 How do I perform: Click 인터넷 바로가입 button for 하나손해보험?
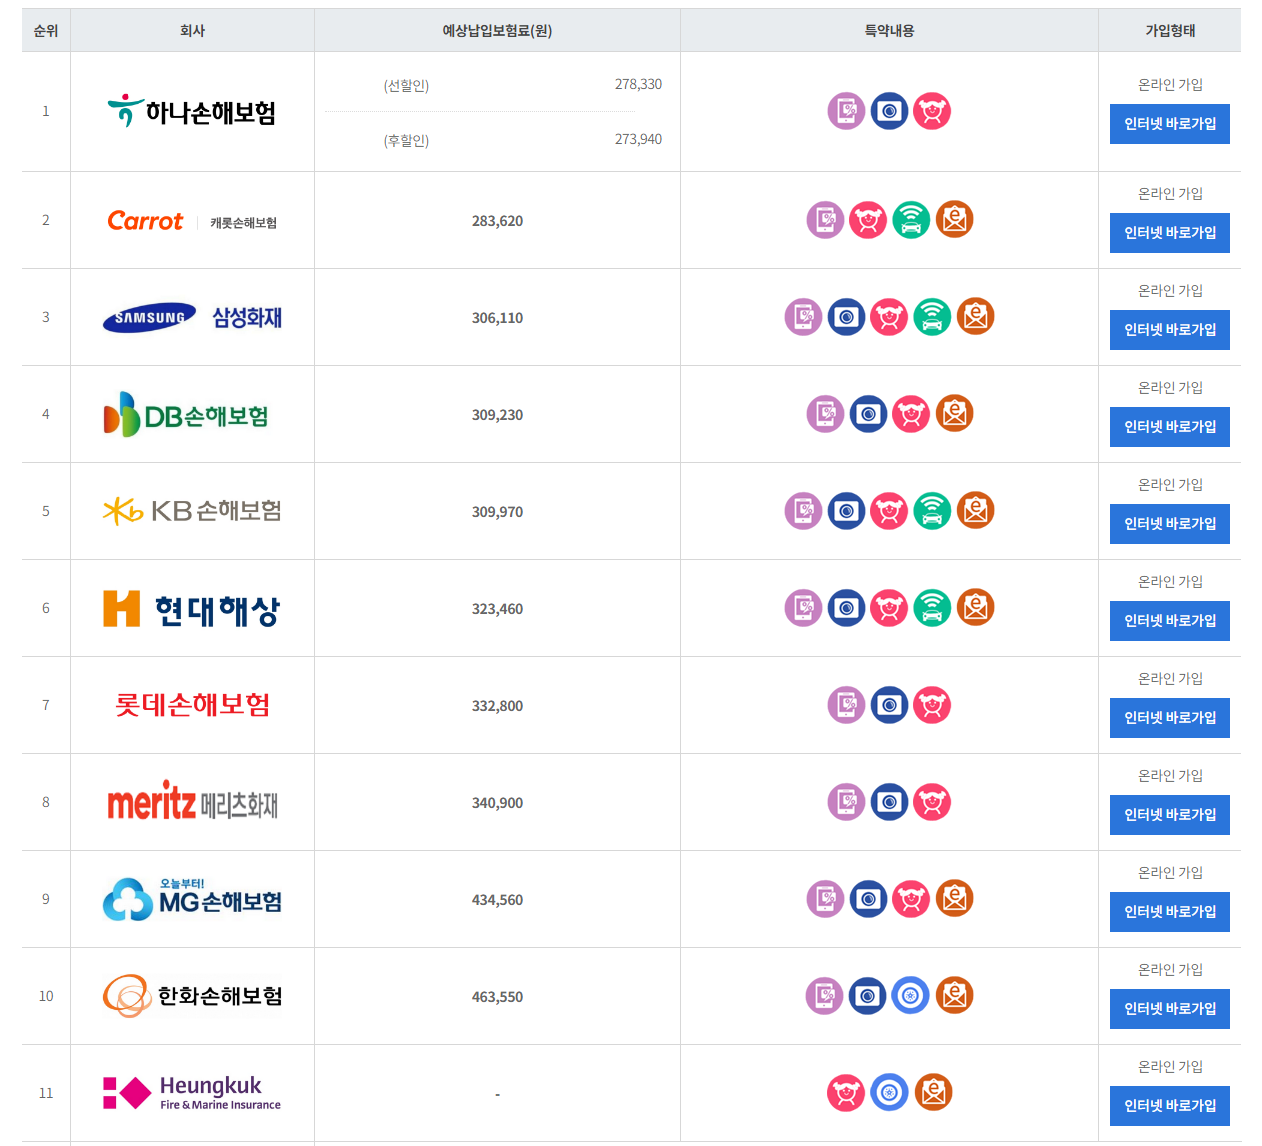click(x=1170, y=124)
